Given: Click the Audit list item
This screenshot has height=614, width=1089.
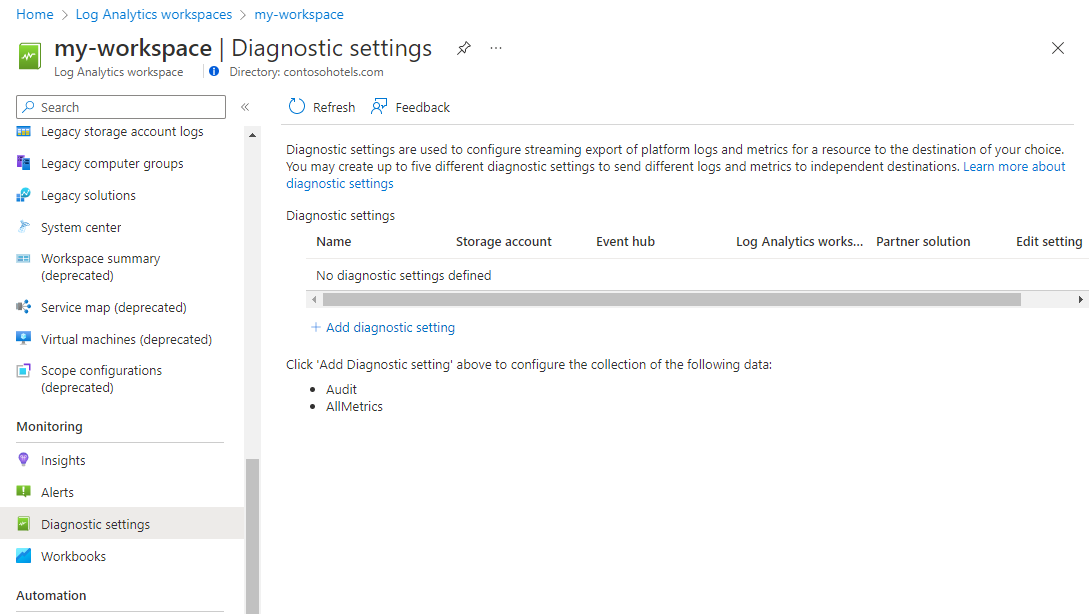Looking at the screenshot, I should click(341, 389).
